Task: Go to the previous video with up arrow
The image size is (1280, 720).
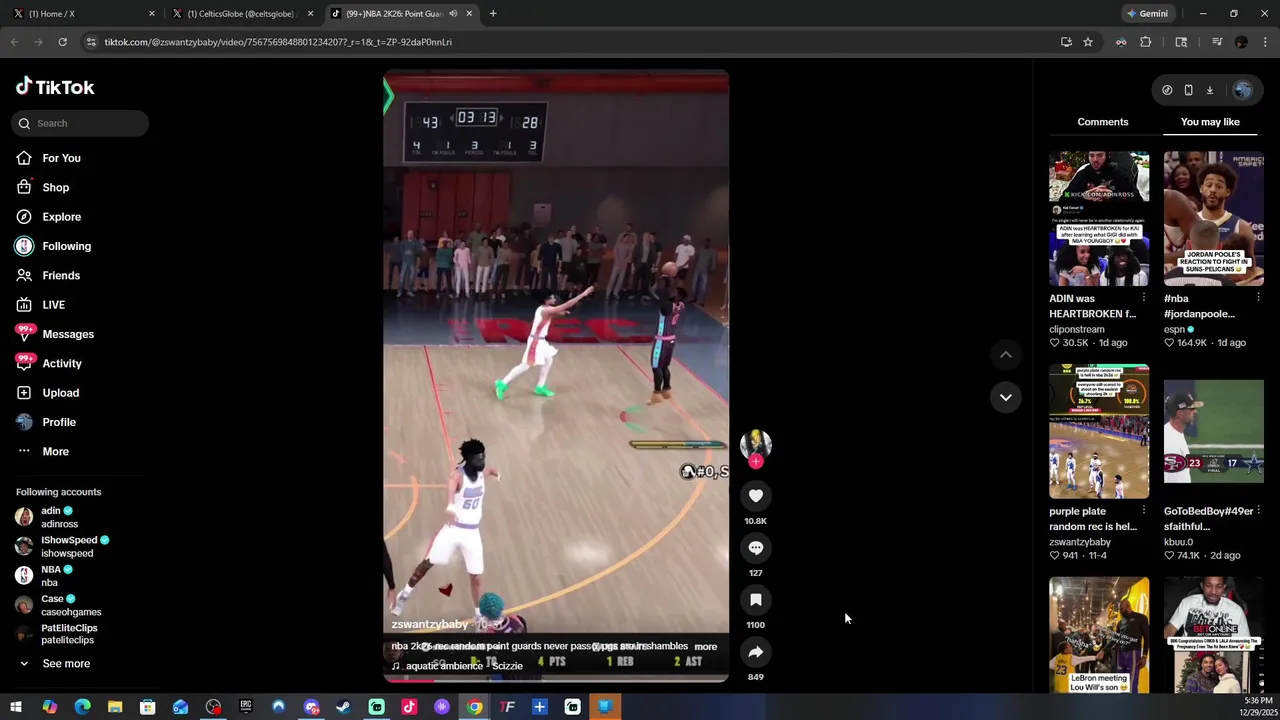Action: point(1006,355)
